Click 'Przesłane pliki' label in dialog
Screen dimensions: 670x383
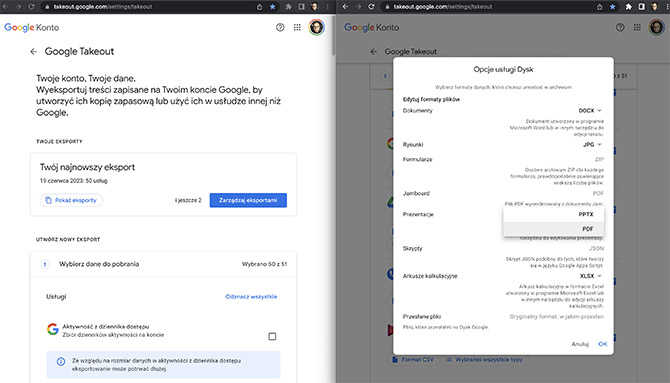click(x=422, y=317)
